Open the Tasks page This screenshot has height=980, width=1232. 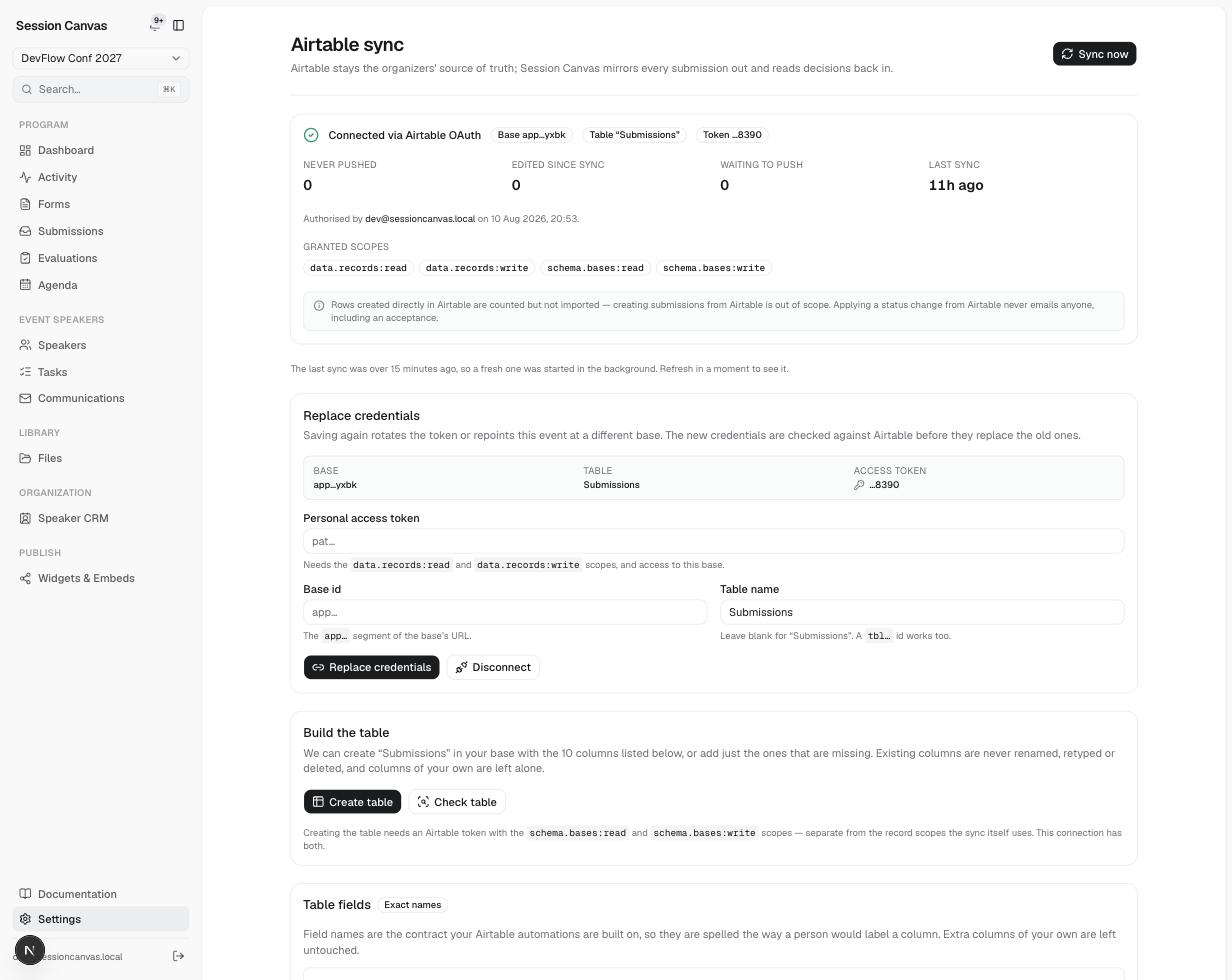[x=101, y=372]
